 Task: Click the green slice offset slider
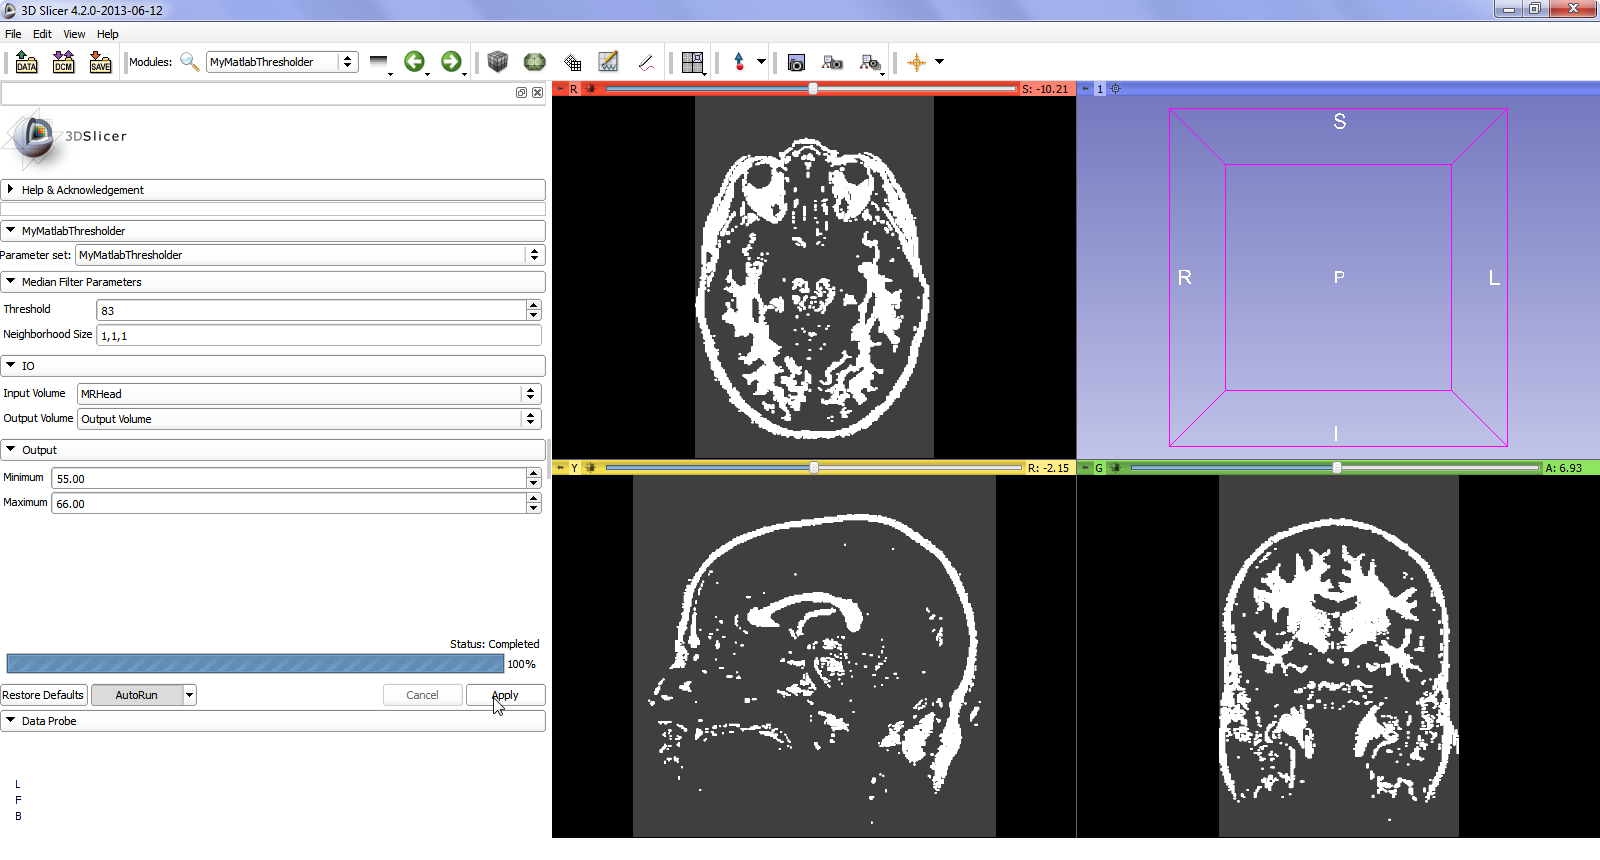[1335, 468]
